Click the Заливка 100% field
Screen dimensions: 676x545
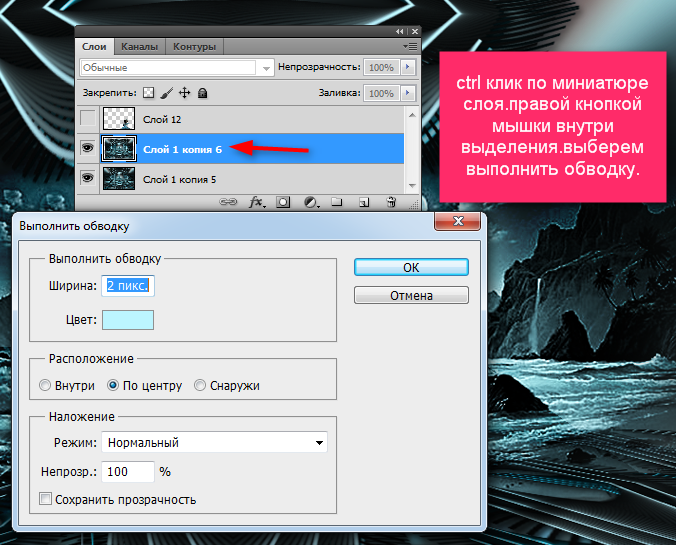click(381, 93)
